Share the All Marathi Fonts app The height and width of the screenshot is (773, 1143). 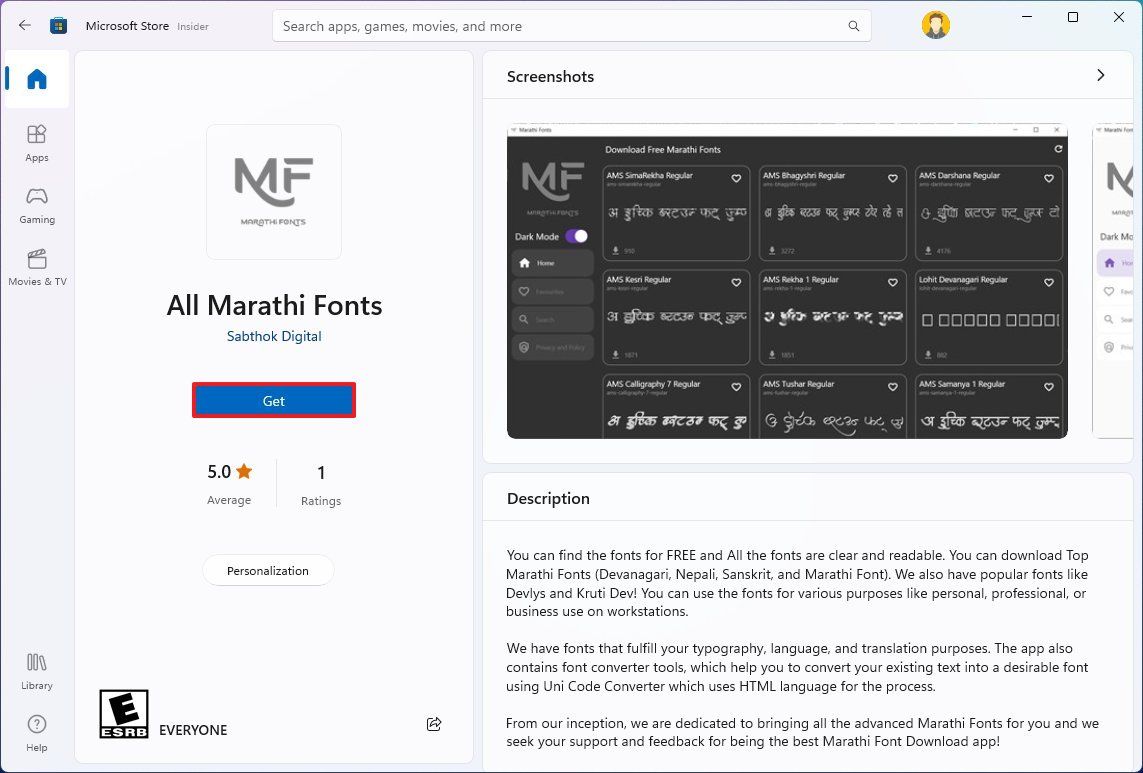point(434,724)
